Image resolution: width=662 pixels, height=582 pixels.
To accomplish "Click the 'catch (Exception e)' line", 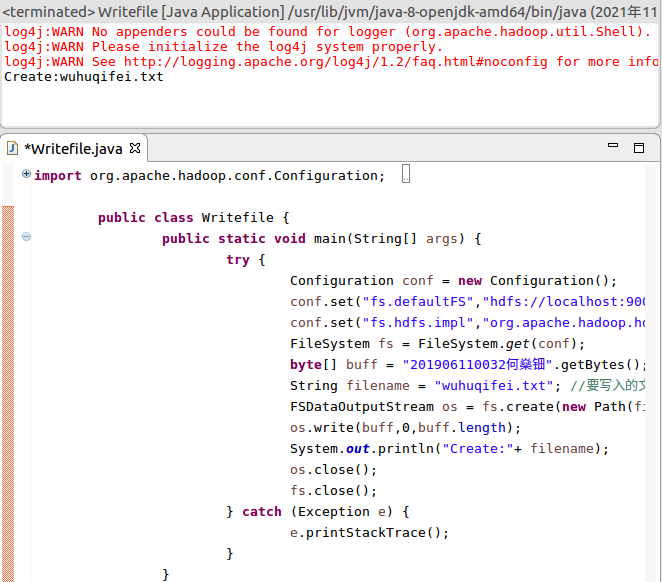I will coord(317,512).
